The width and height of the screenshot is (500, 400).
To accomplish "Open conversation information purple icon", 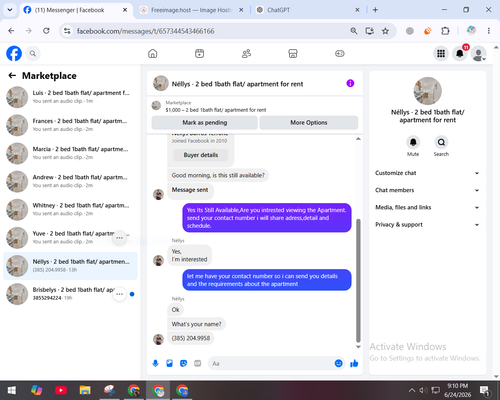I will (350, 83).
